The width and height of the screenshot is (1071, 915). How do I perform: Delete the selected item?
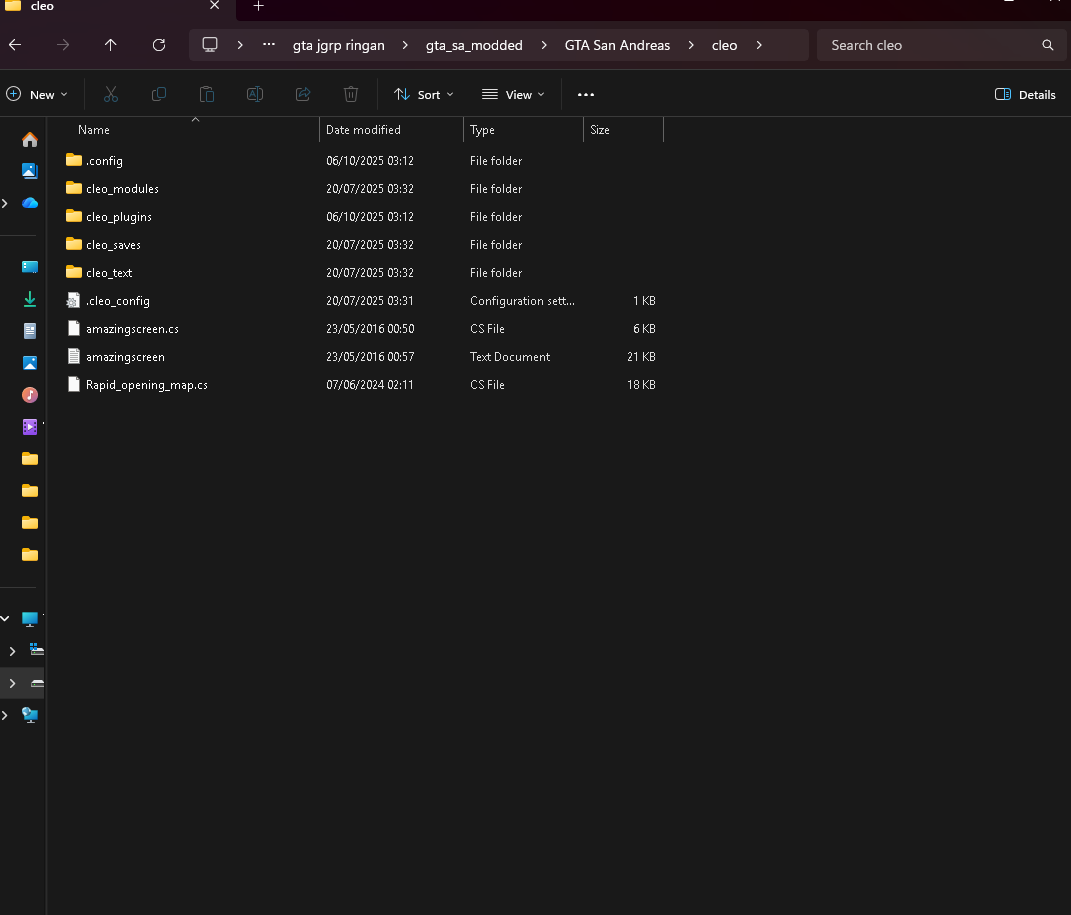350,94
